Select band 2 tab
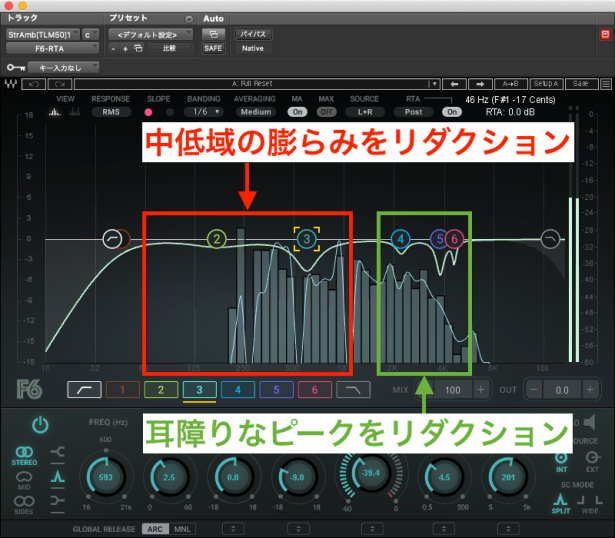Screen dimensions: 615x538 pos(161,390)
